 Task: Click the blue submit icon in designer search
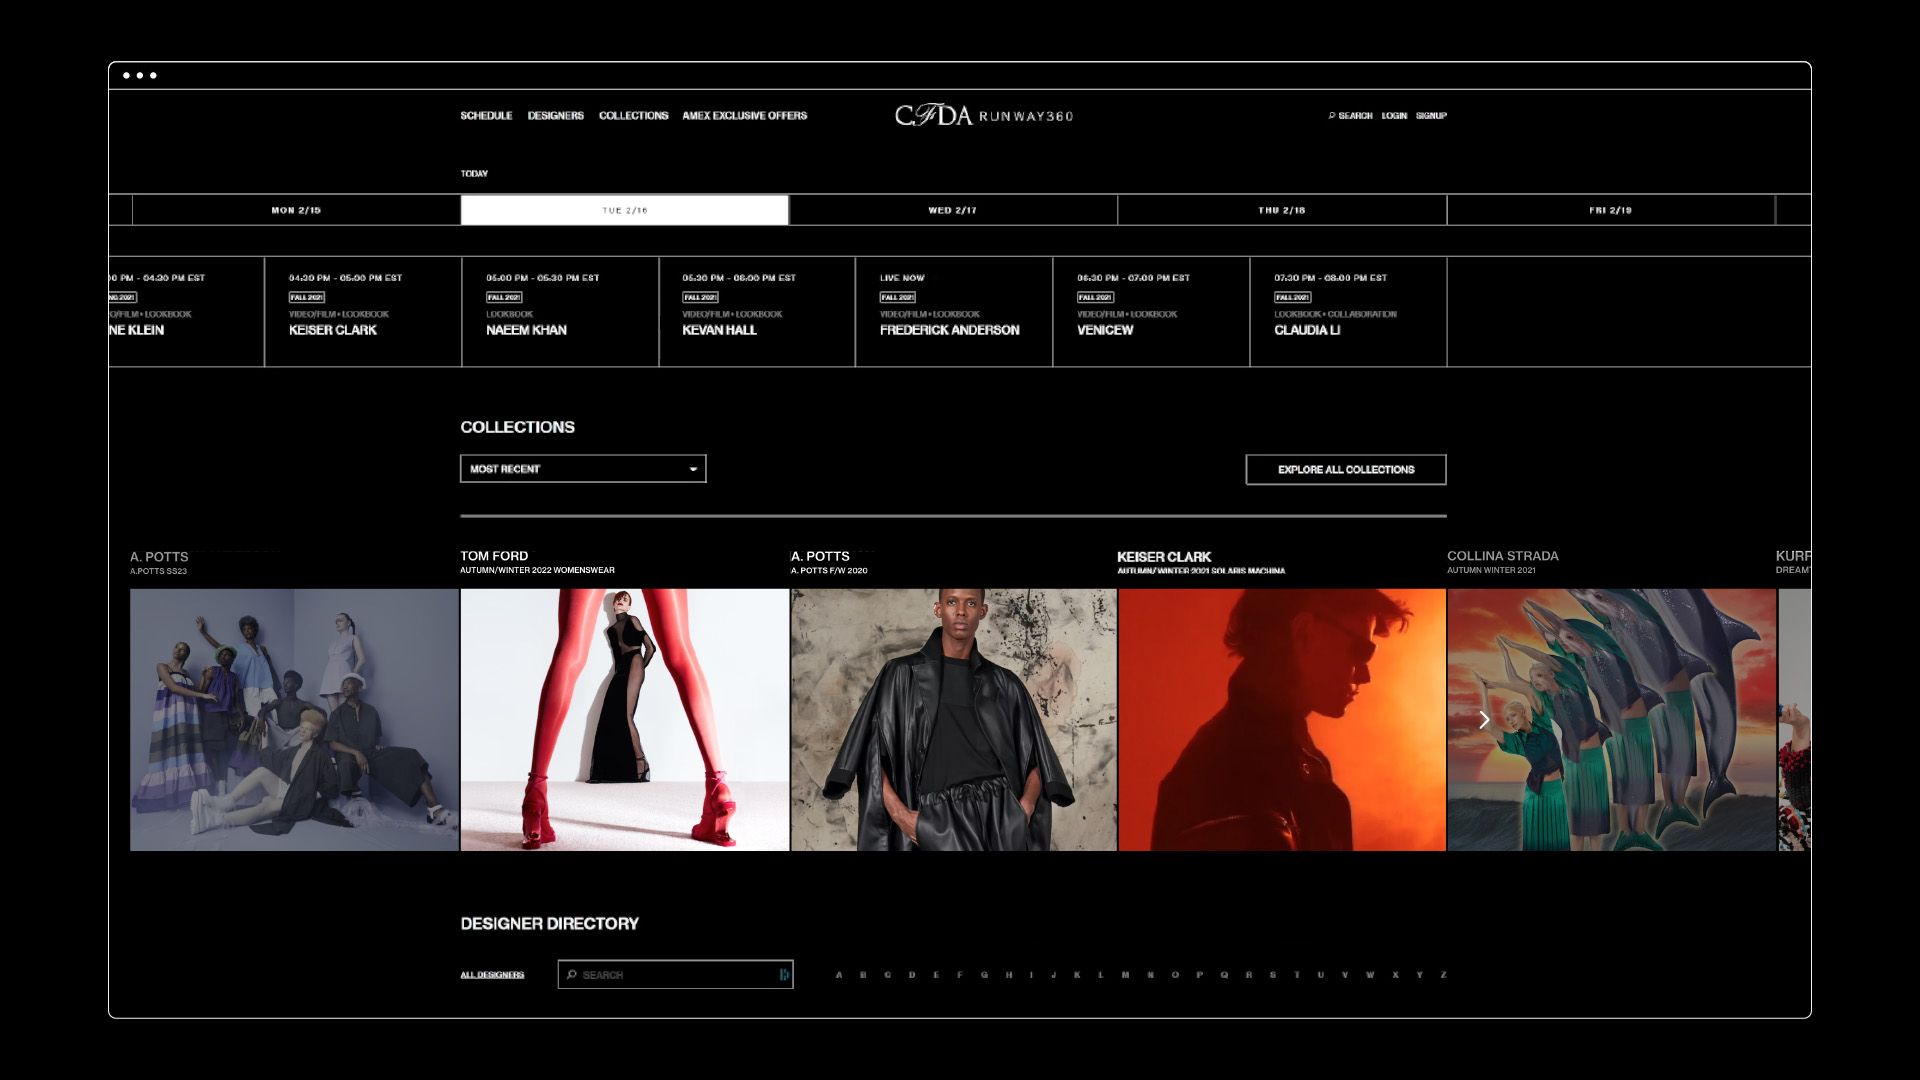(x=784, y=975)
